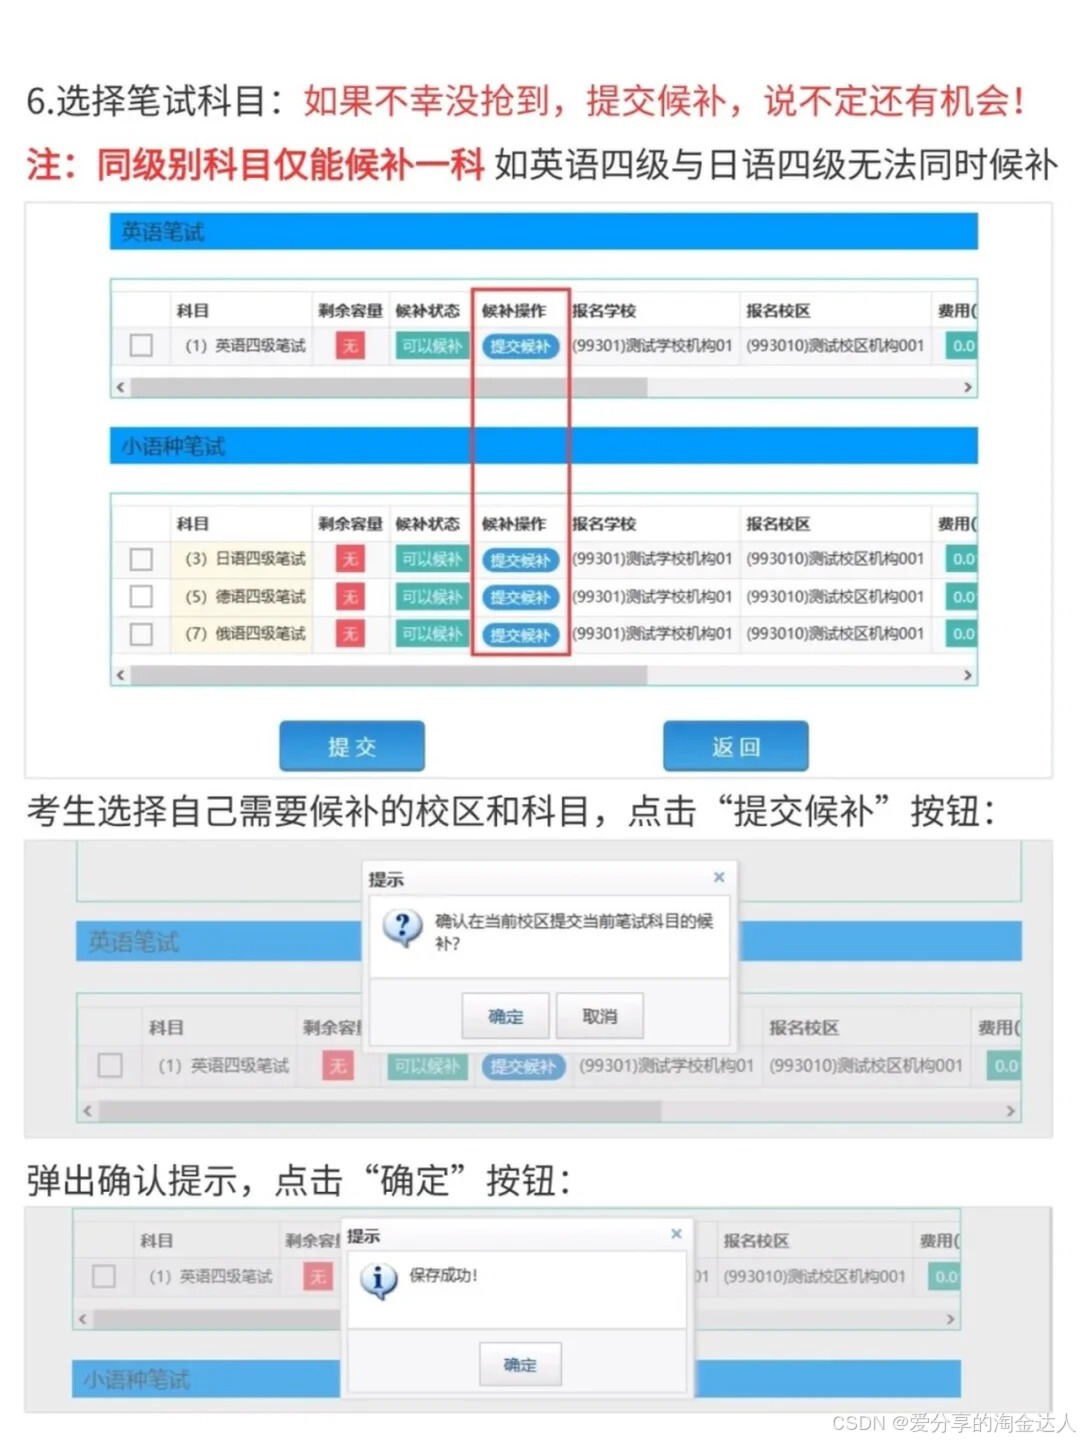Screen dimensions: 1080x1440
Task: Click 确定 in the waitlist confirmation dialog
Action: click(x=506, y=1015)
